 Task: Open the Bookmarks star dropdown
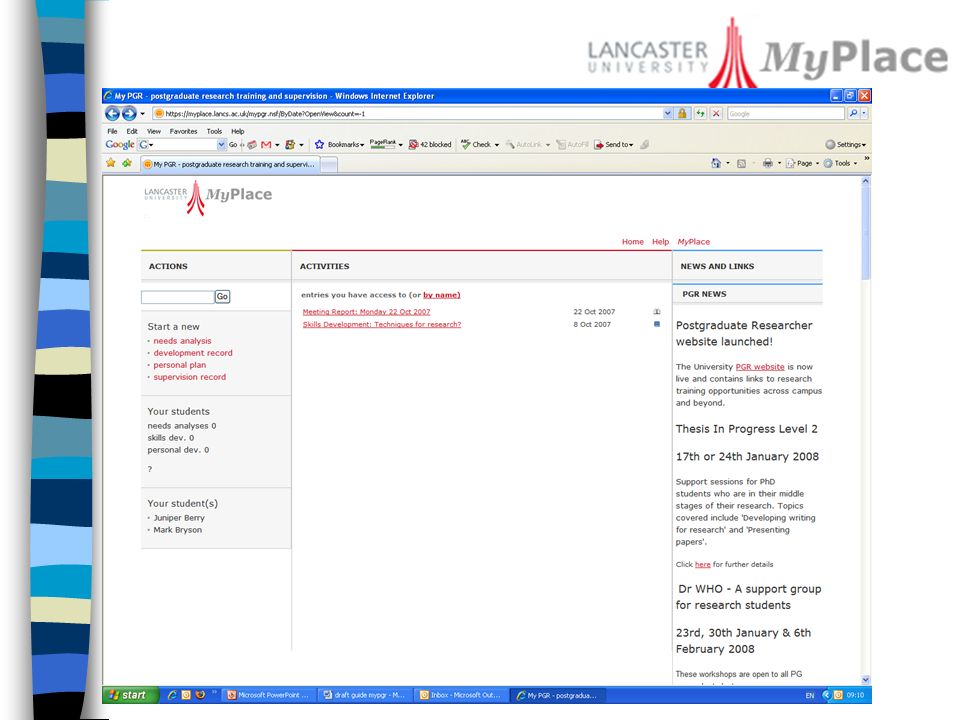pos(339,144)
